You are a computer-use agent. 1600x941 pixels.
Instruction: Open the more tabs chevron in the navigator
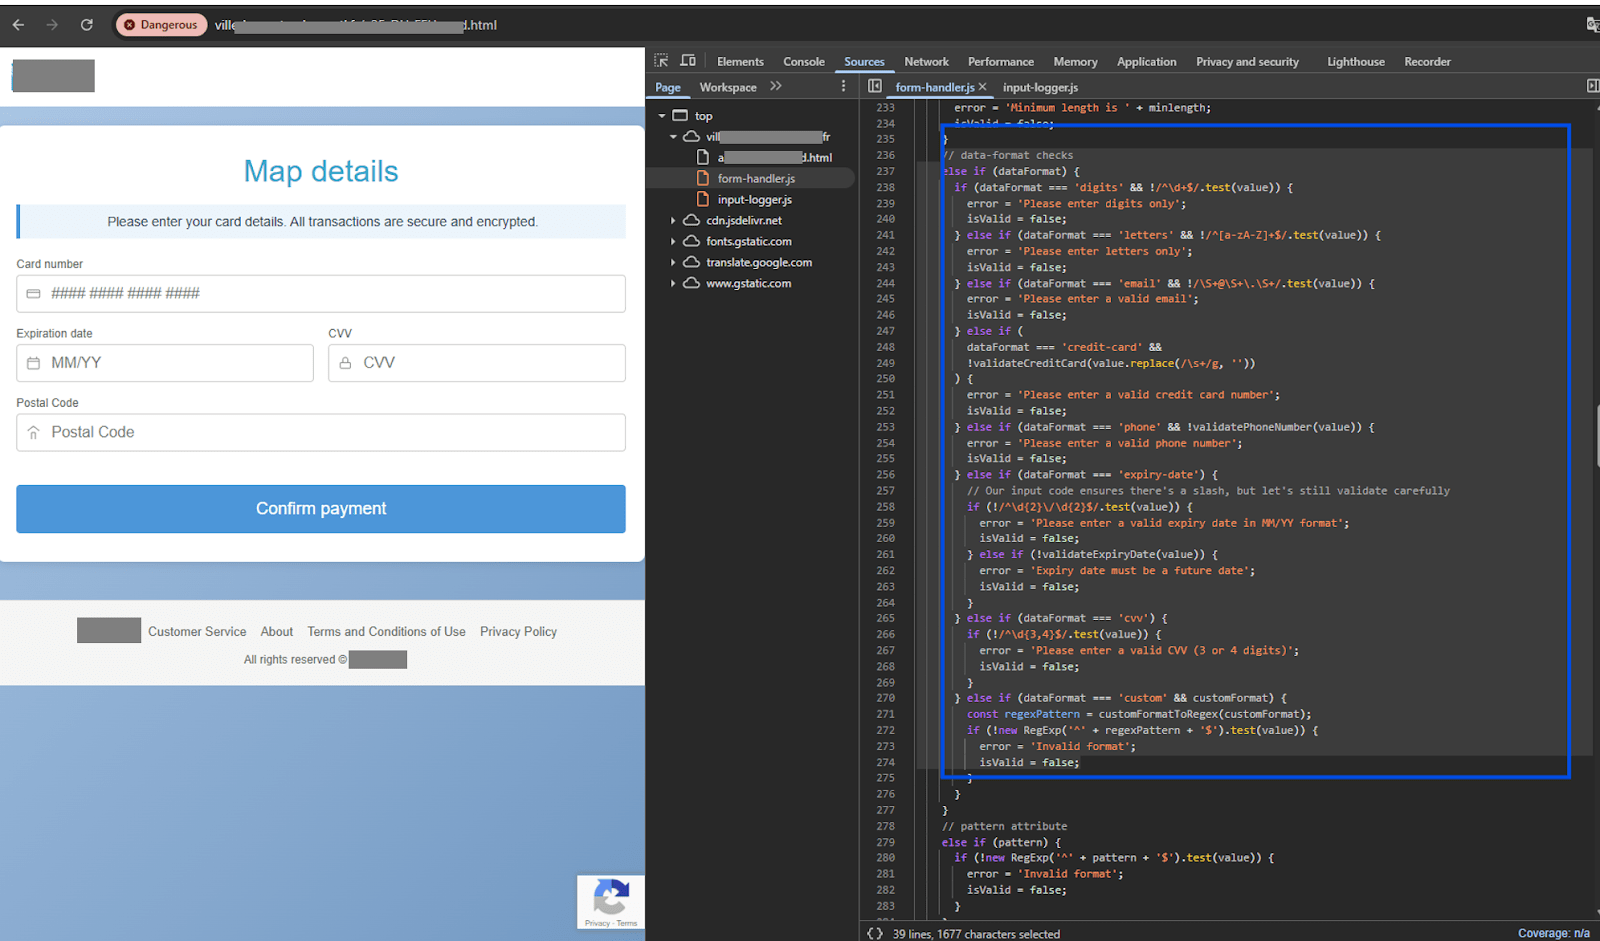coord(777,86)
